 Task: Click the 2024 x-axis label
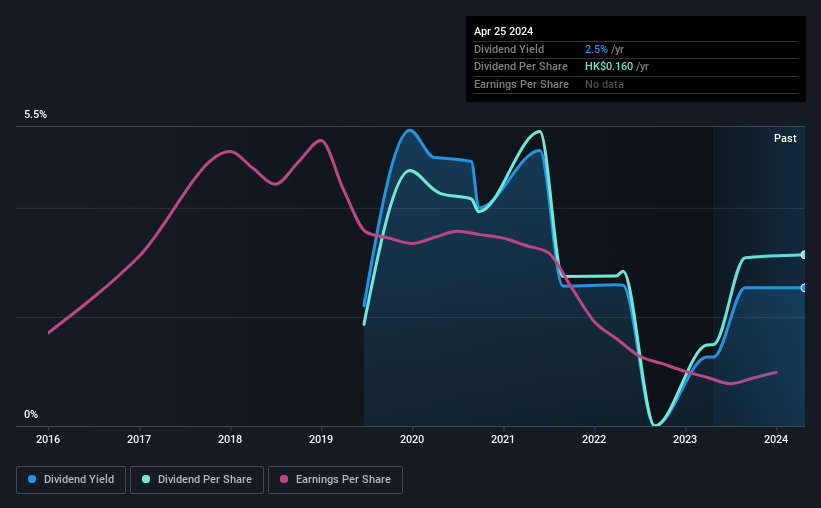point(776,439)
